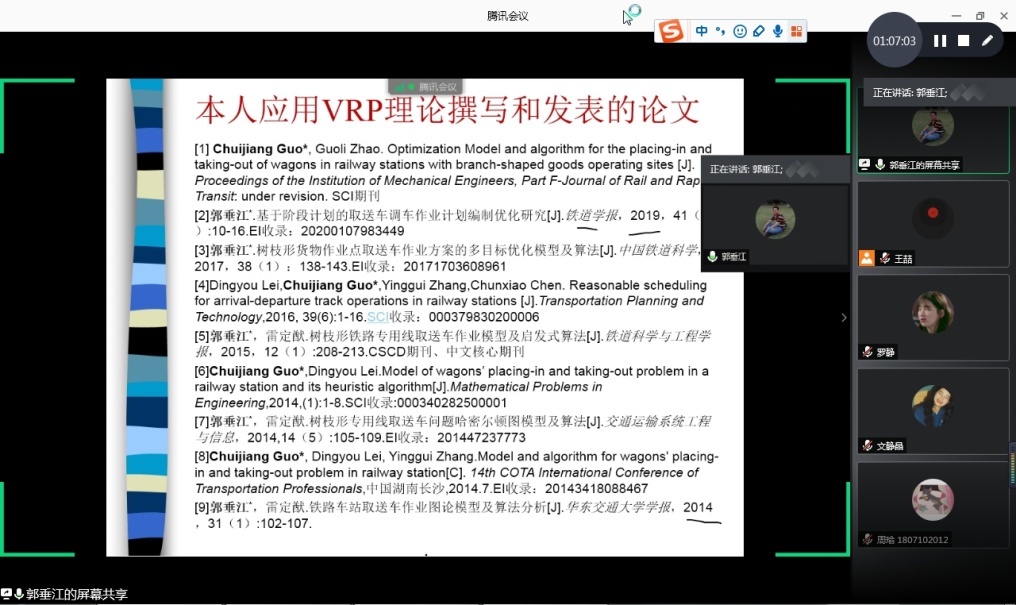Click bottom-left label 郭垂江的屏幕共享

click(76, 594)
